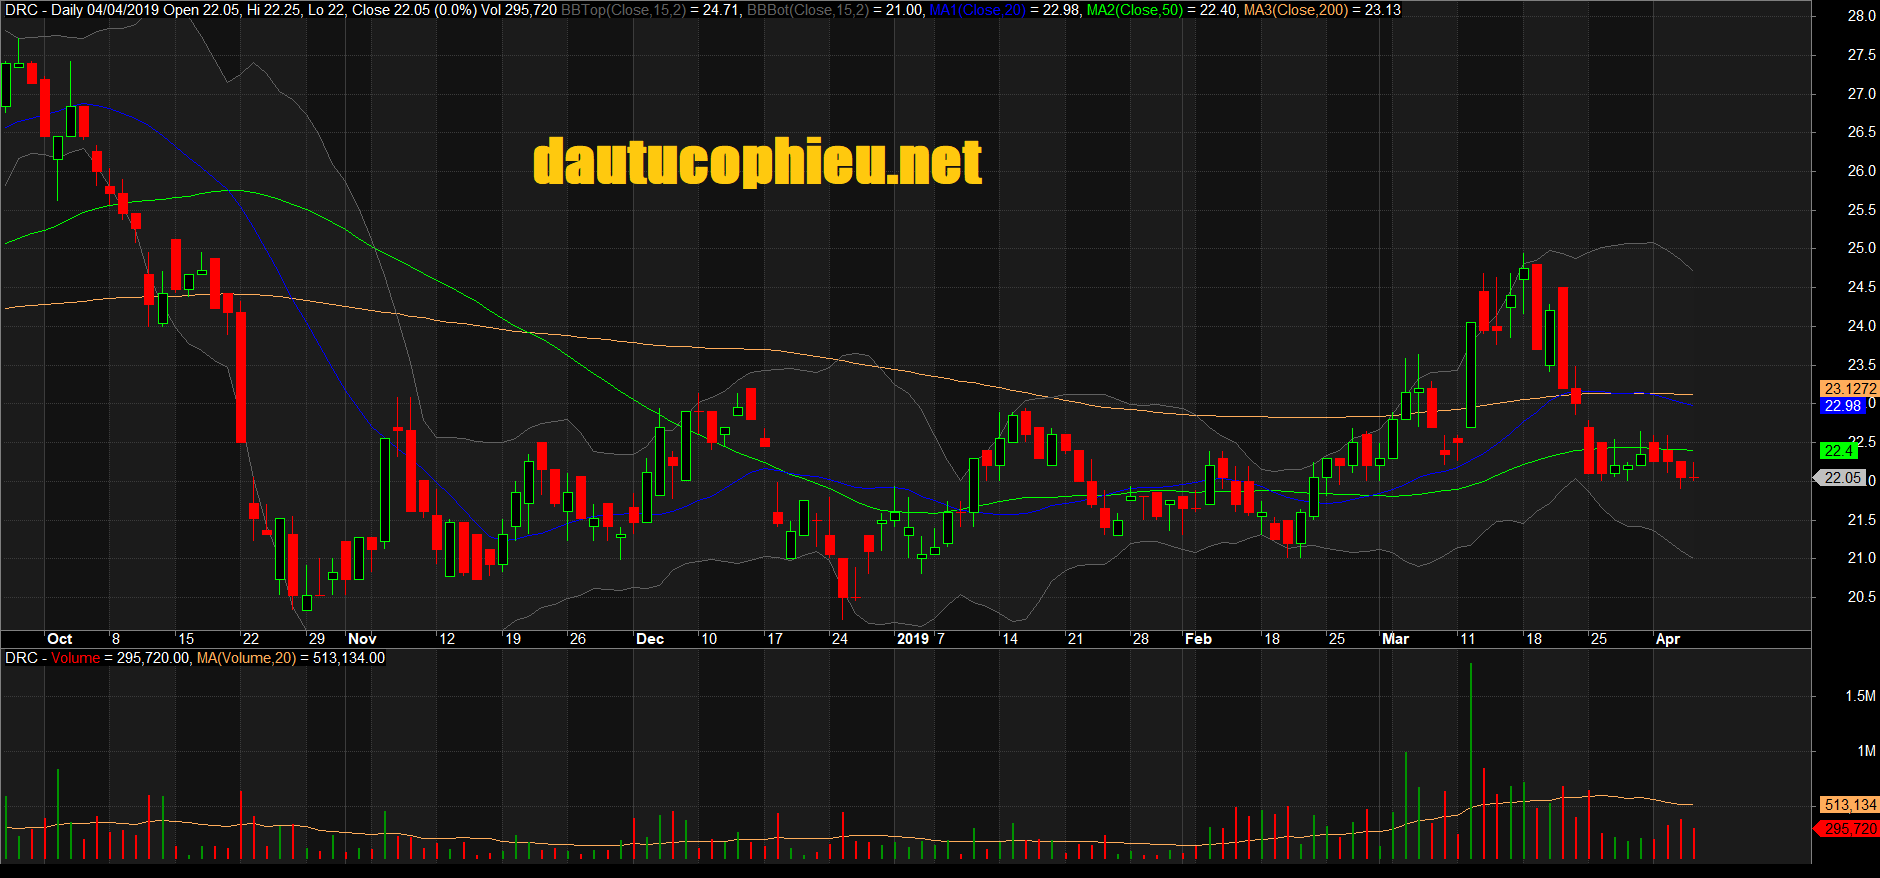Click the DRC - Daily 04/04/2019 title text
Viewport: 1880px width, 878px height.
pos(82,10)
